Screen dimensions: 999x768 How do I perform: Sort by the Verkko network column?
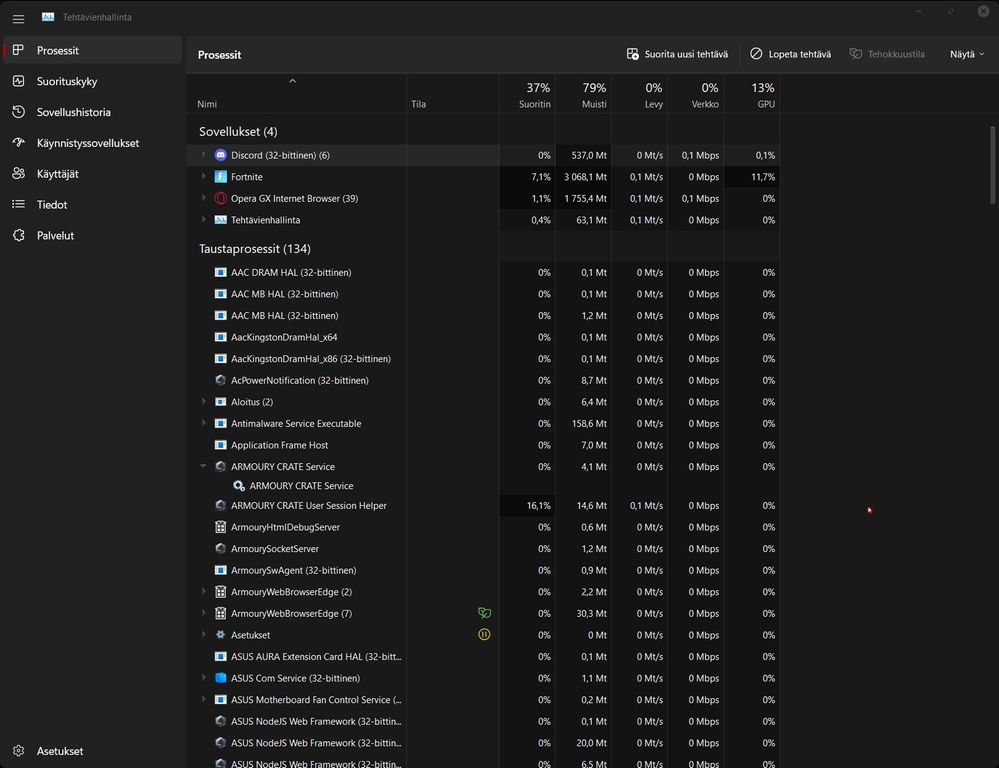click(x=695, y=94)
